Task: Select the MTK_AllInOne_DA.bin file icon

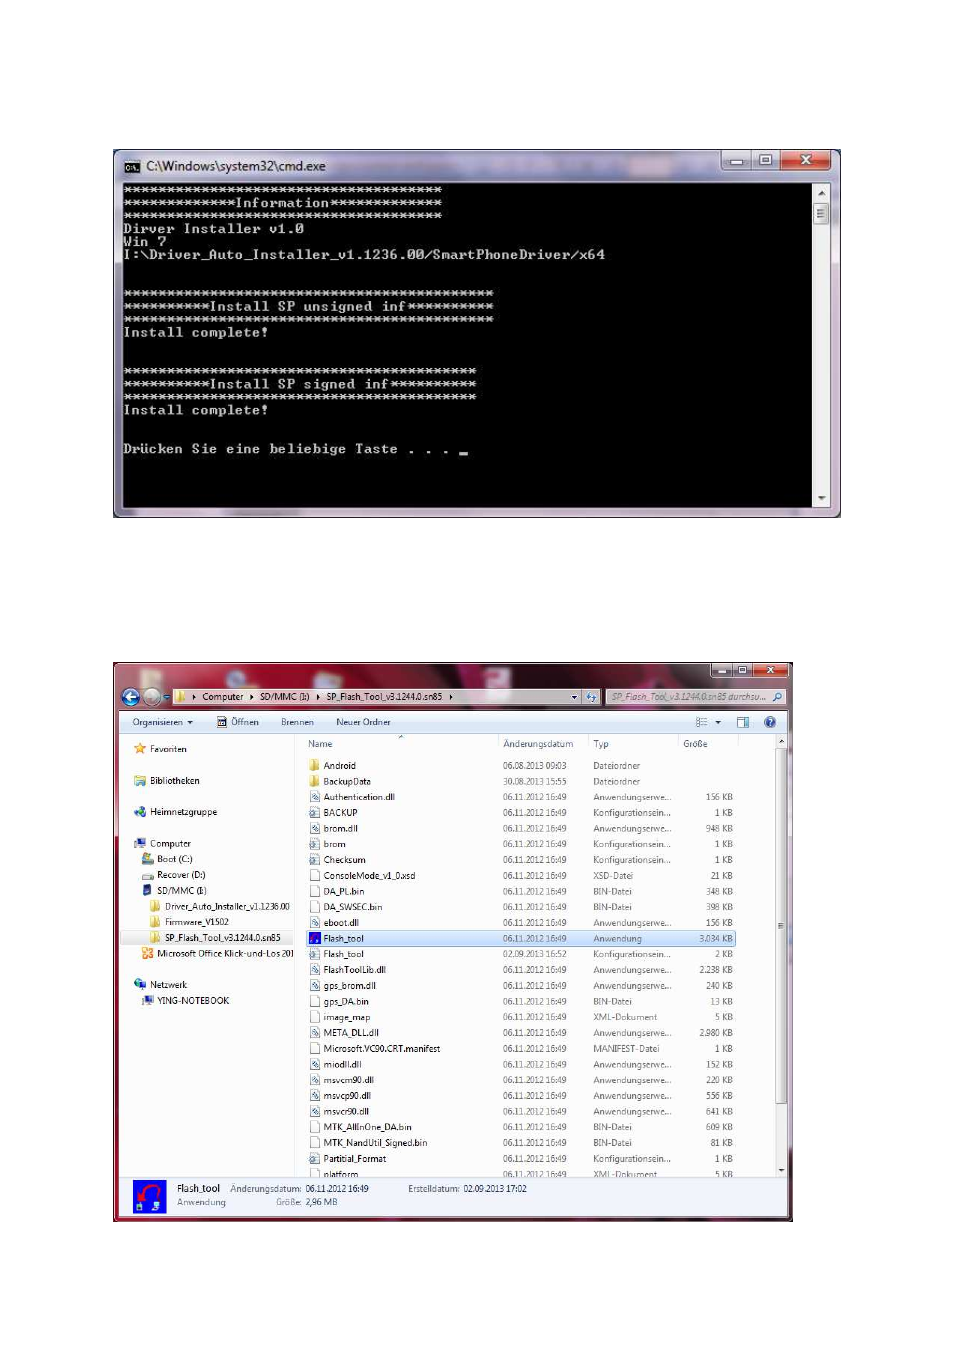Action: pos(314,1127)
